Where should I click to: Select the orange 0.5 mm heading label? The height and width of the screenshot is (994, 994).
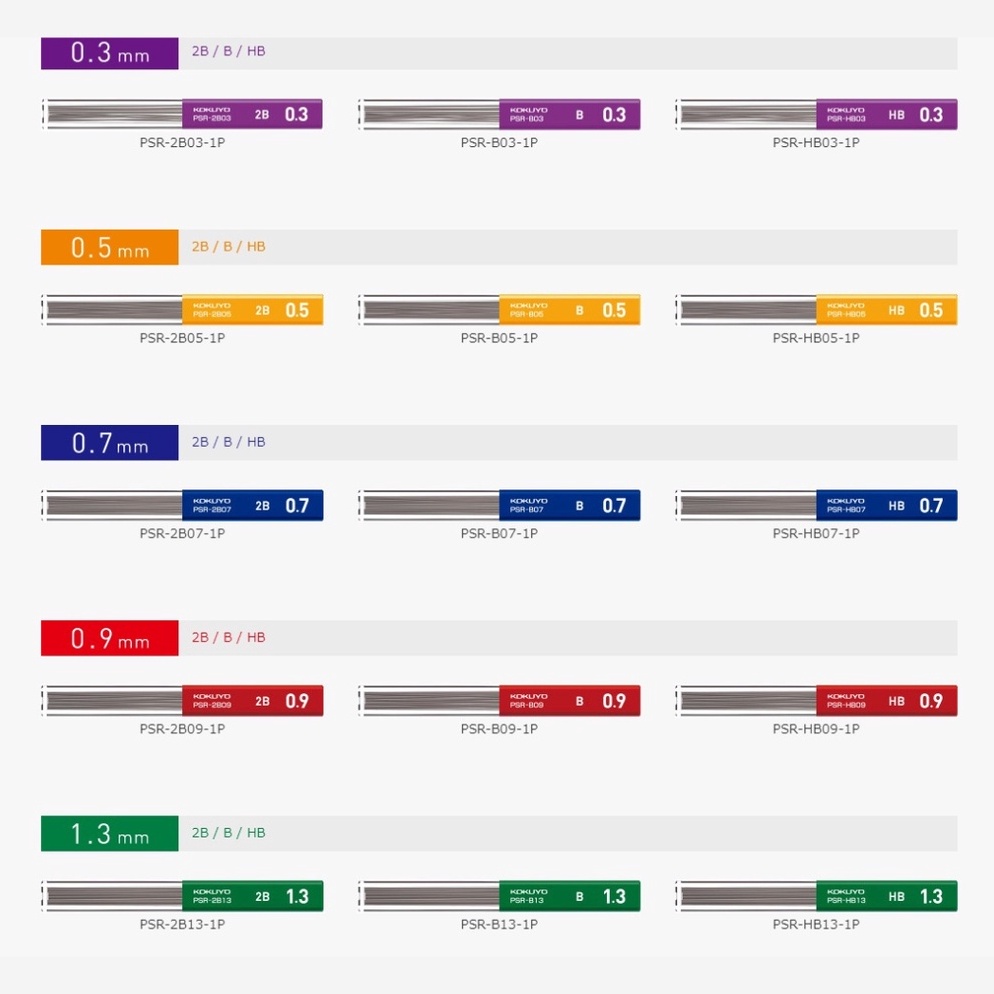point(110,248)
